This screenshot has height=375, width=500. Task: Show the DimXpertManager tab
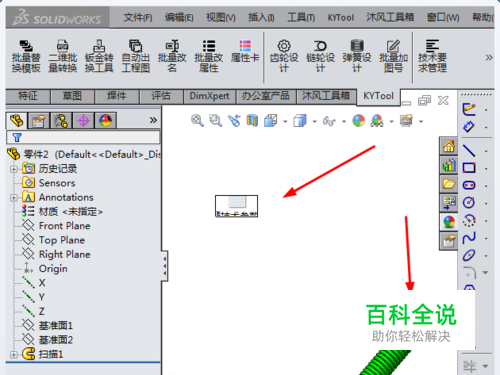[x=83, y=120]
